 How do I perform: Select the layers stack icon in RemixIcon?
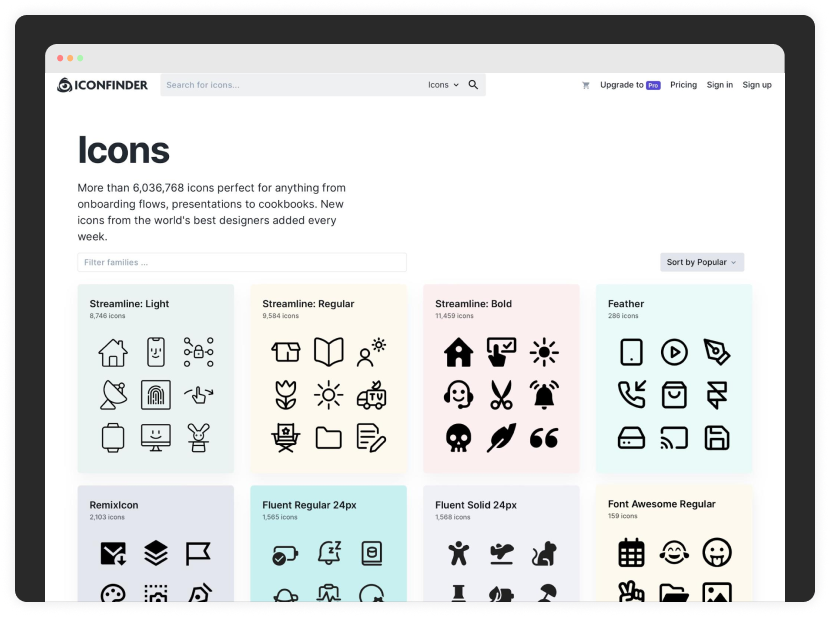pos(156,554)
